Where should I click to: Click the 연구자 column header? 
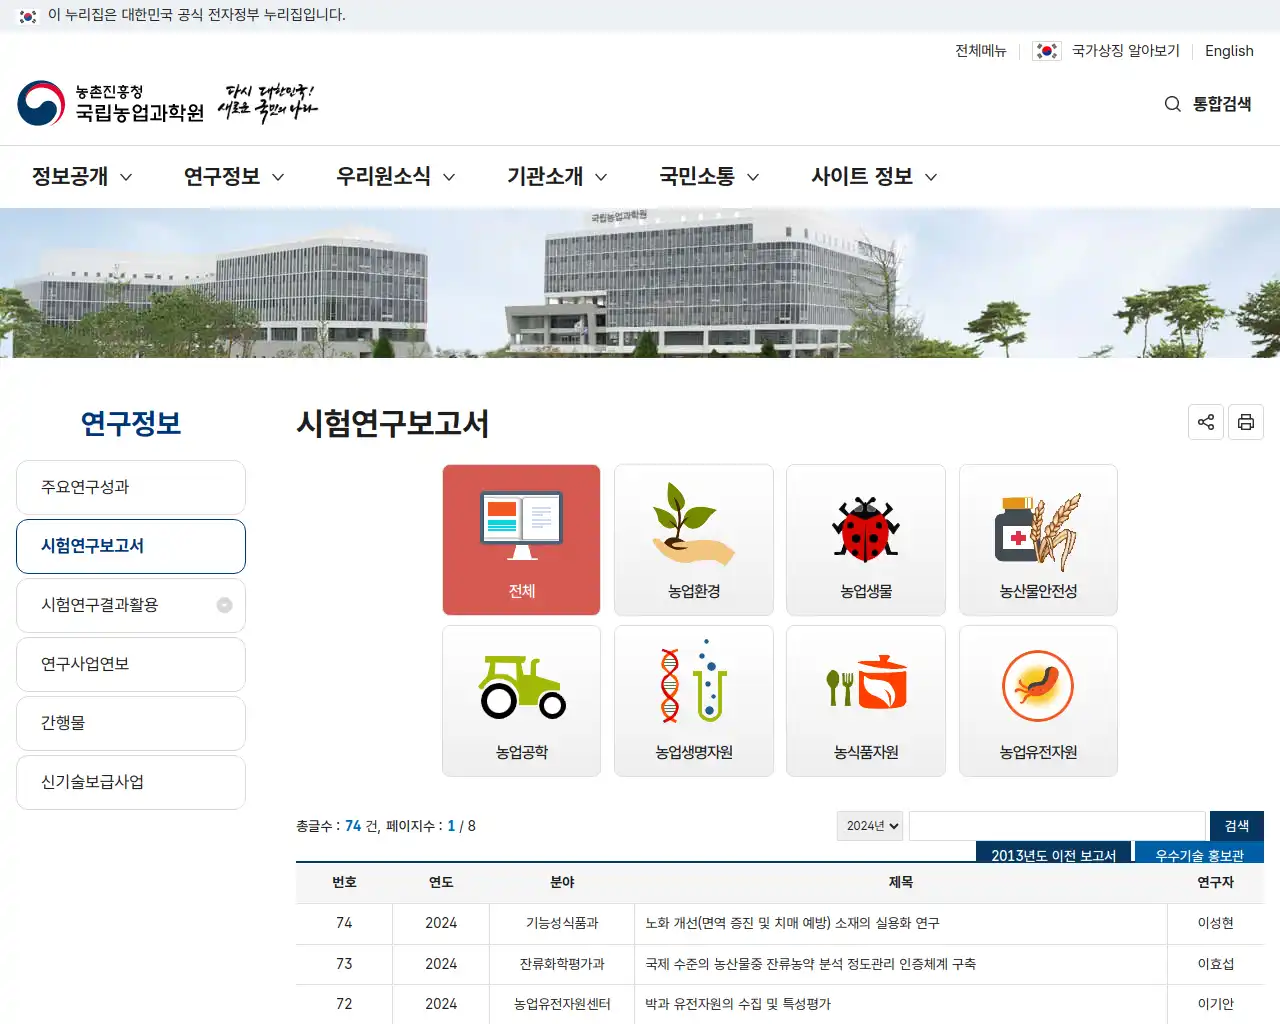(1216, 882)
